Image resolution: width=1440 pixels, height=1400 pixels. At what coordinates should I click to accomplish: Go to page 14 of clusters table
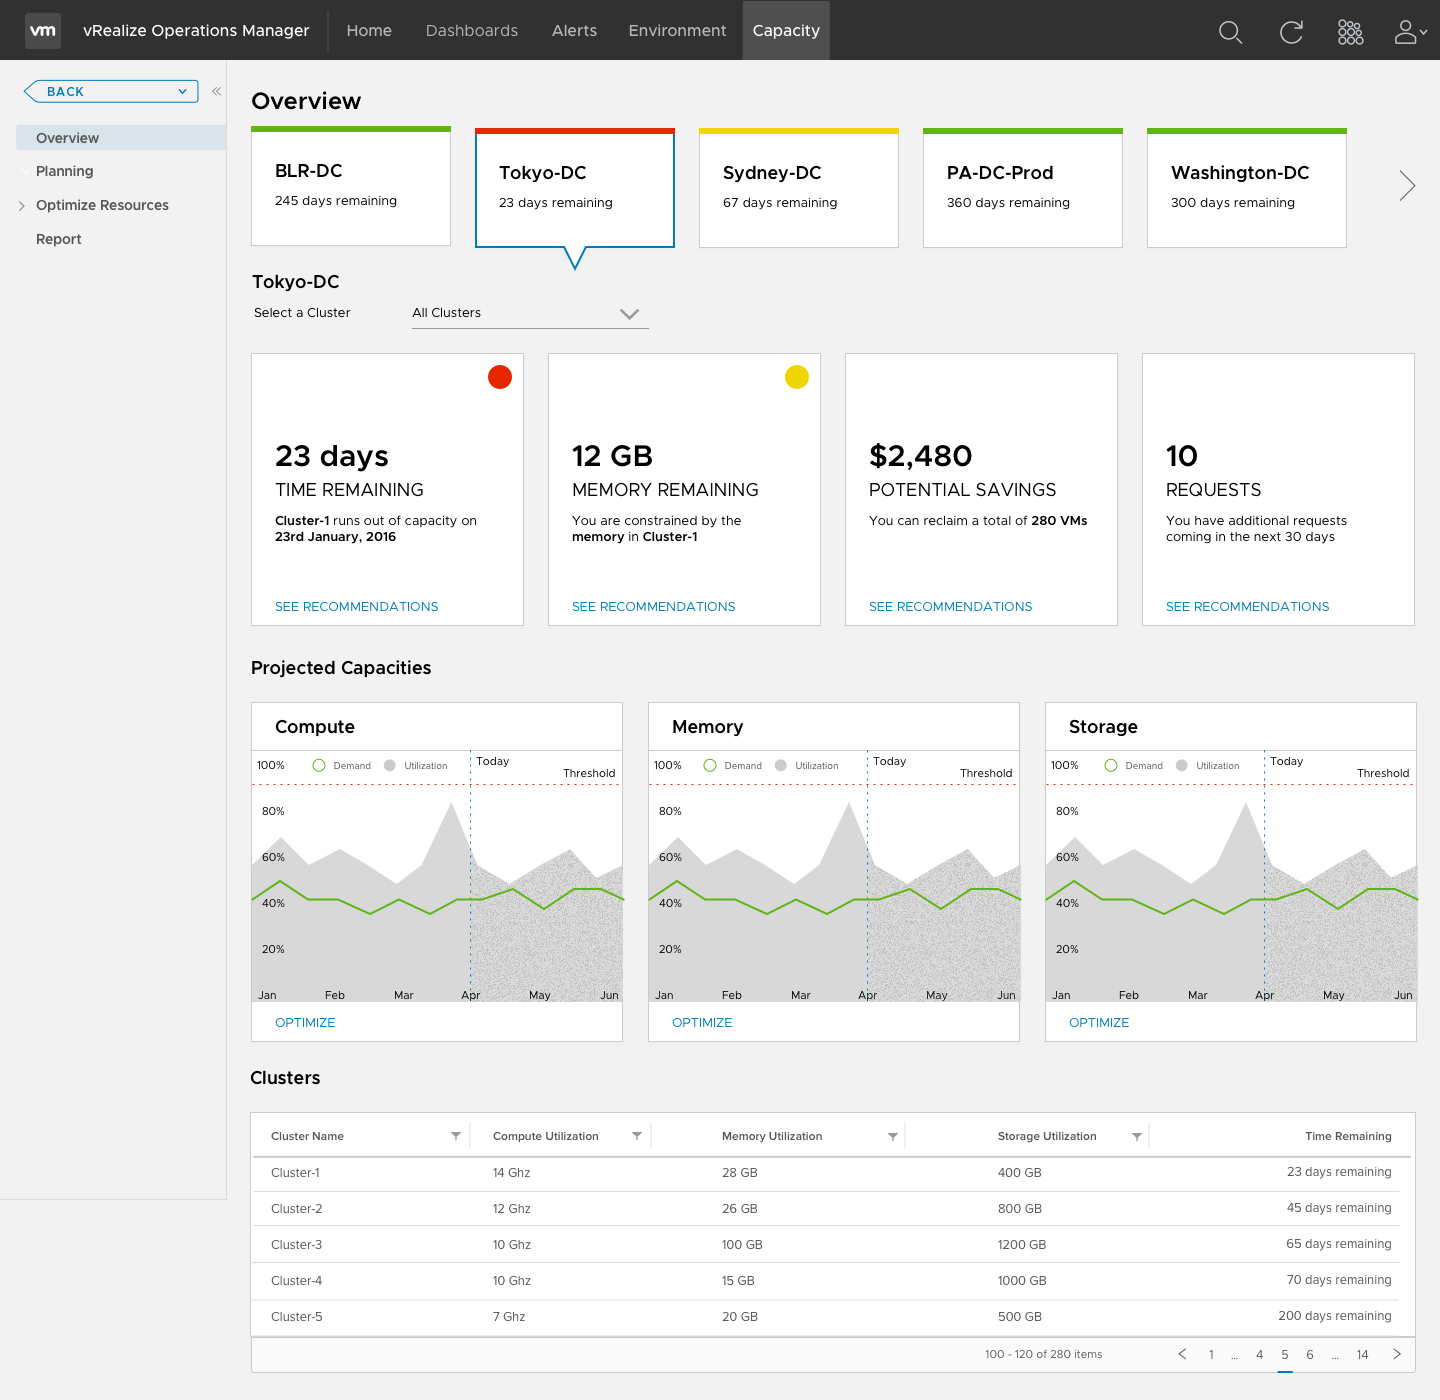click(1362, 1355)
